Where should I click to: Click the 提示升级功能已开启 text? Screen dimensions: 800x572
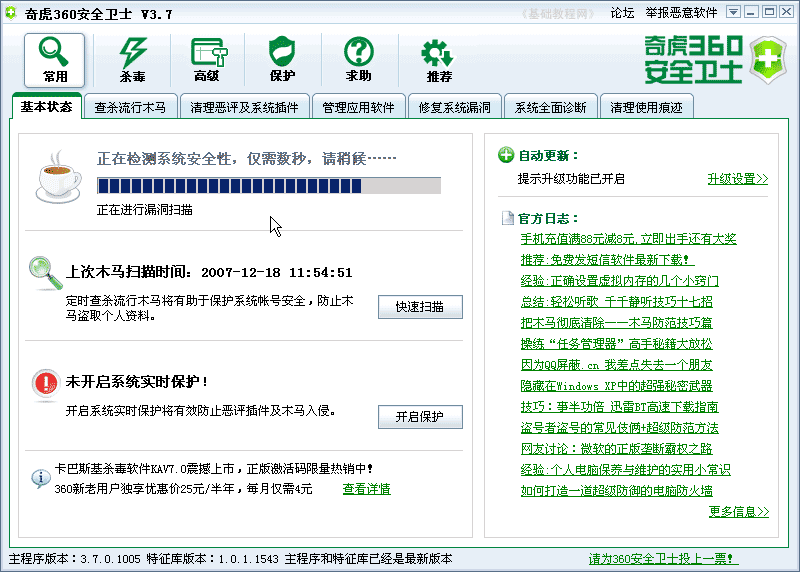(x=571, y=179)
